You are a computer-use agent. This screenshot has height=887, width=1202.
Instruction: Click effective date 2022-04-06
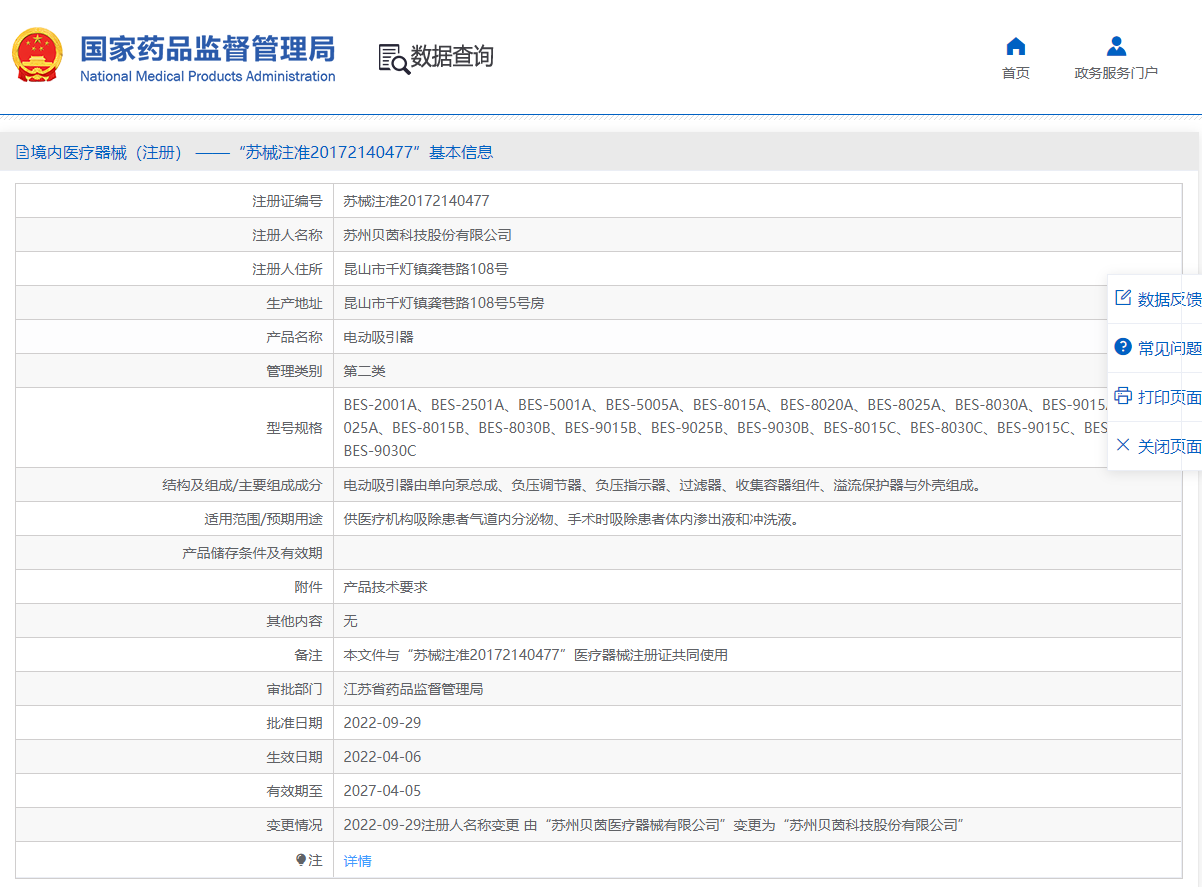point(382,757)
